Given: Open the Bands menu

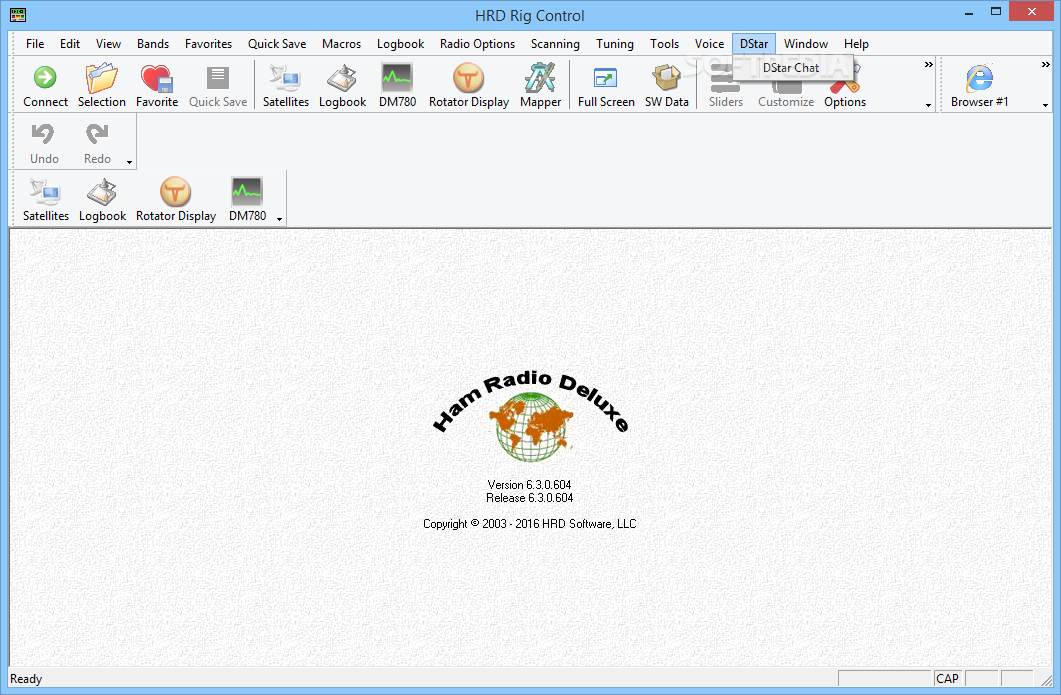Looking at the screenshot, I should [153, 44].
